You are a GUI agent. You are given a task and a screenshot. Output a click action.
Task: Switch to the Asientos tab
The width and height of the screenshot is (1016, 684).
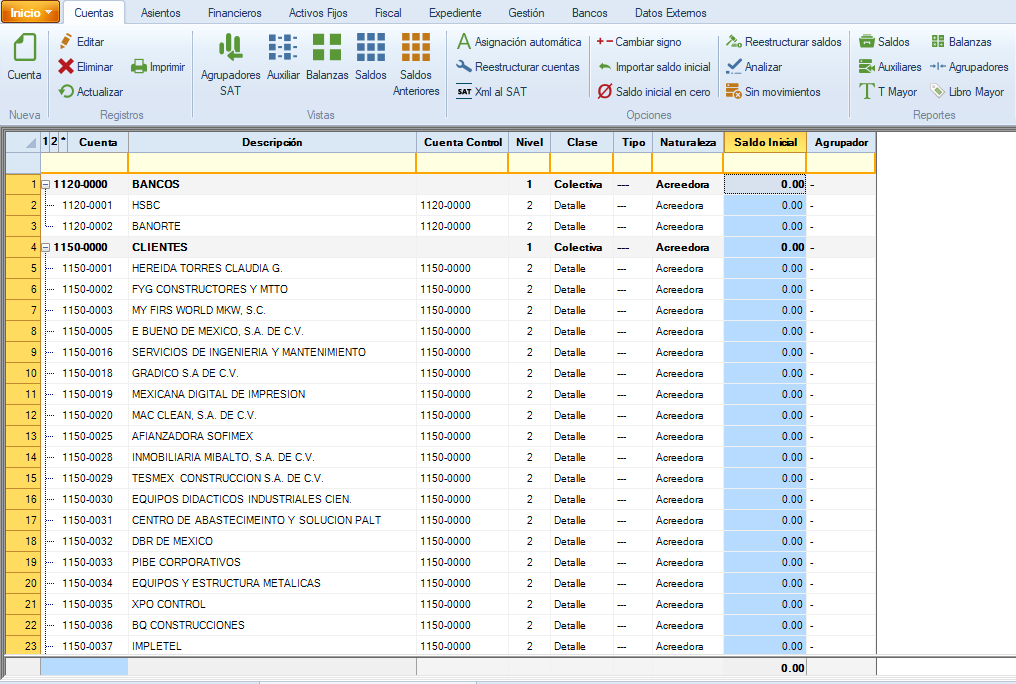pyautogui.click(x=161, y=13)
